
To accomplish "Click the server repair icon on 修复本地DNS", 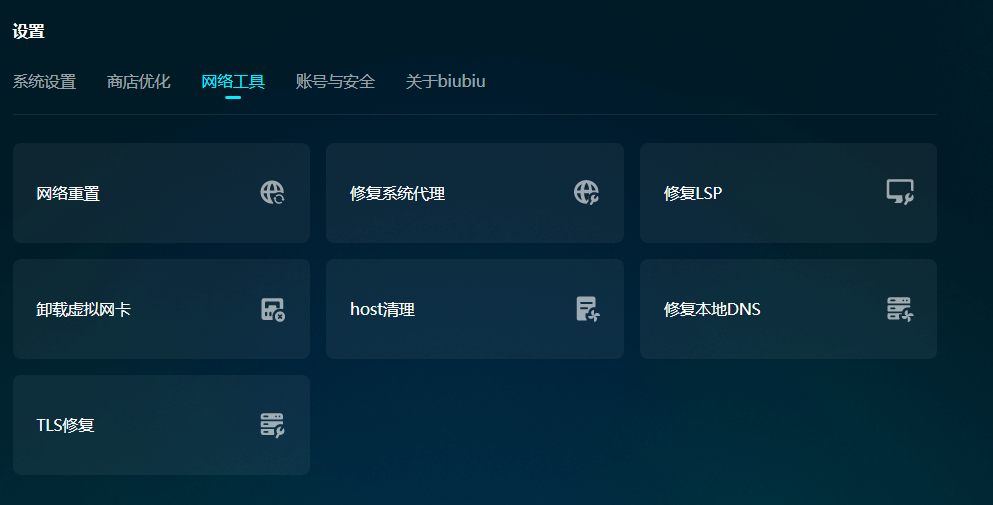I will tap(900, 309).
